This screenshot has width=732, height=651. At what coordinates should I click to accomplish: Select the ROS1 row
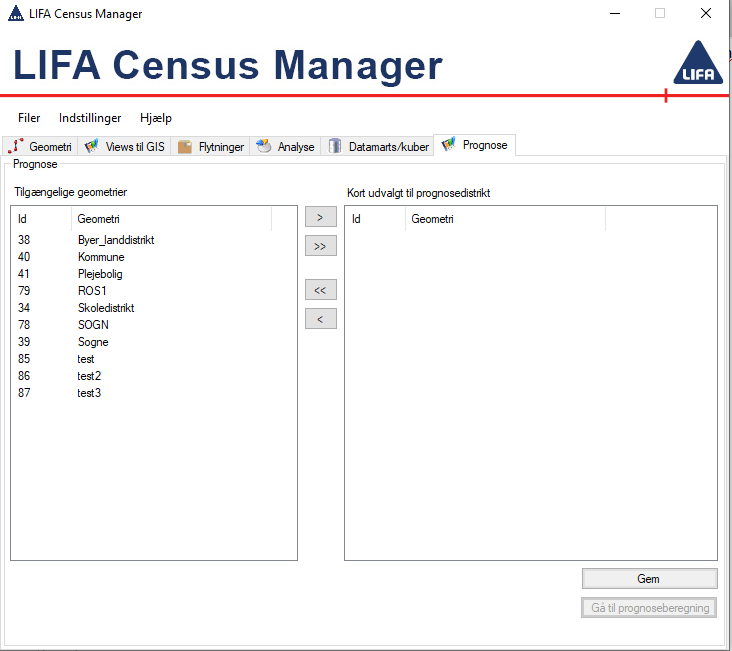click(154, 291)
